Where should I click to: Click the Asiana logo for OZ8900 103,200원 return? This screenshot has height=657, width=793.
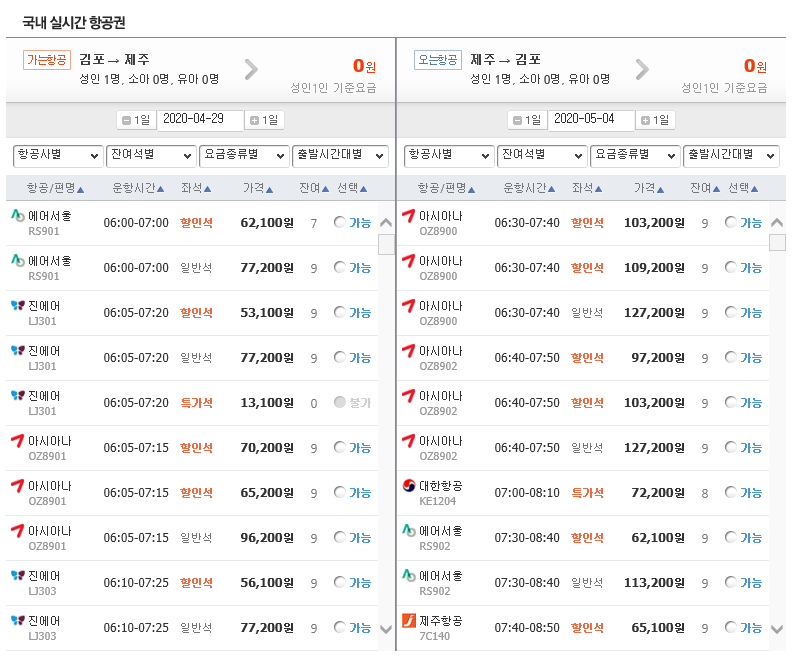click(x=409, y=216)
